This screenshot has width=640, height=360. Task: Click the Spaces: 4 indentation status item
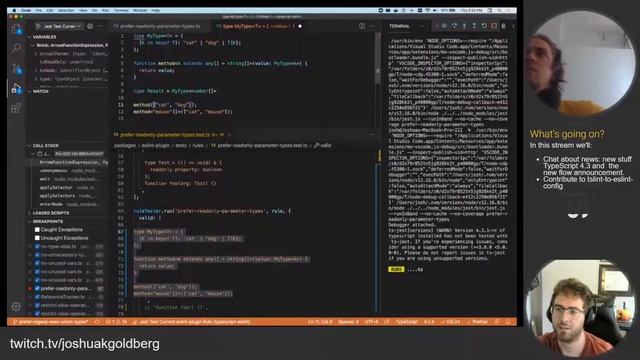coord(348,322)
